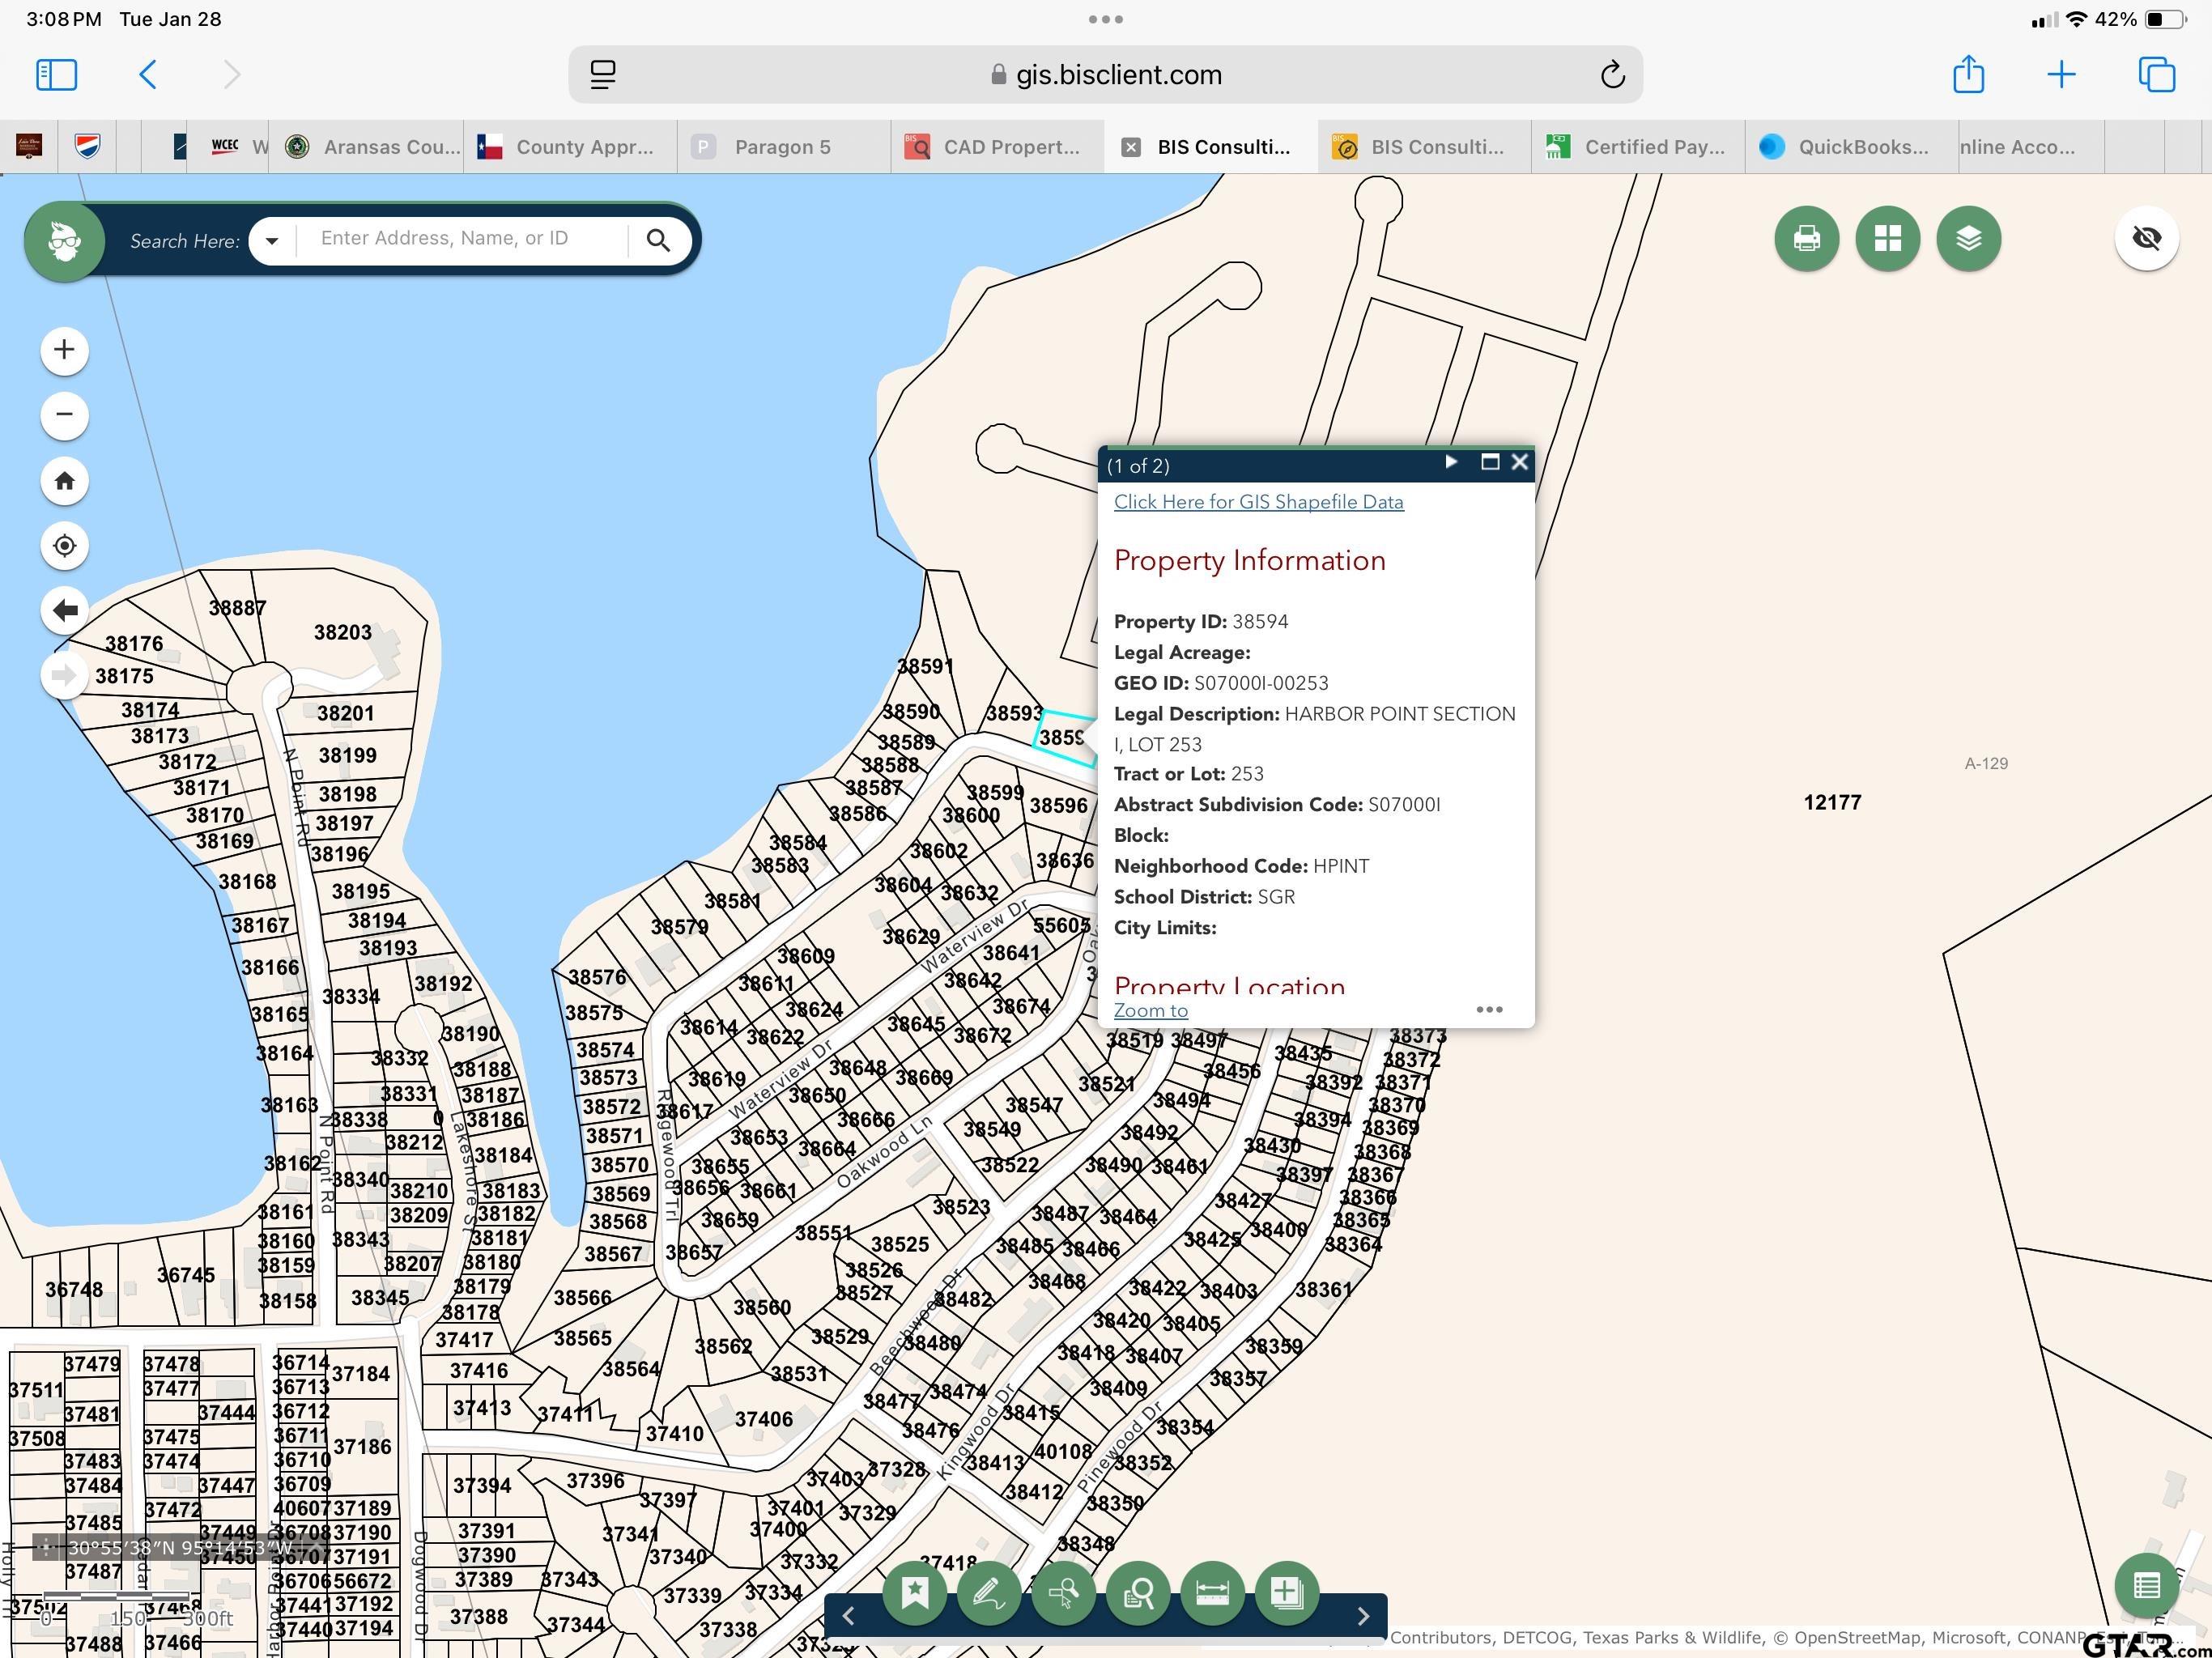Open the Safari share sheet
Screen dimensions: 2212x1658
point(1968,74)
